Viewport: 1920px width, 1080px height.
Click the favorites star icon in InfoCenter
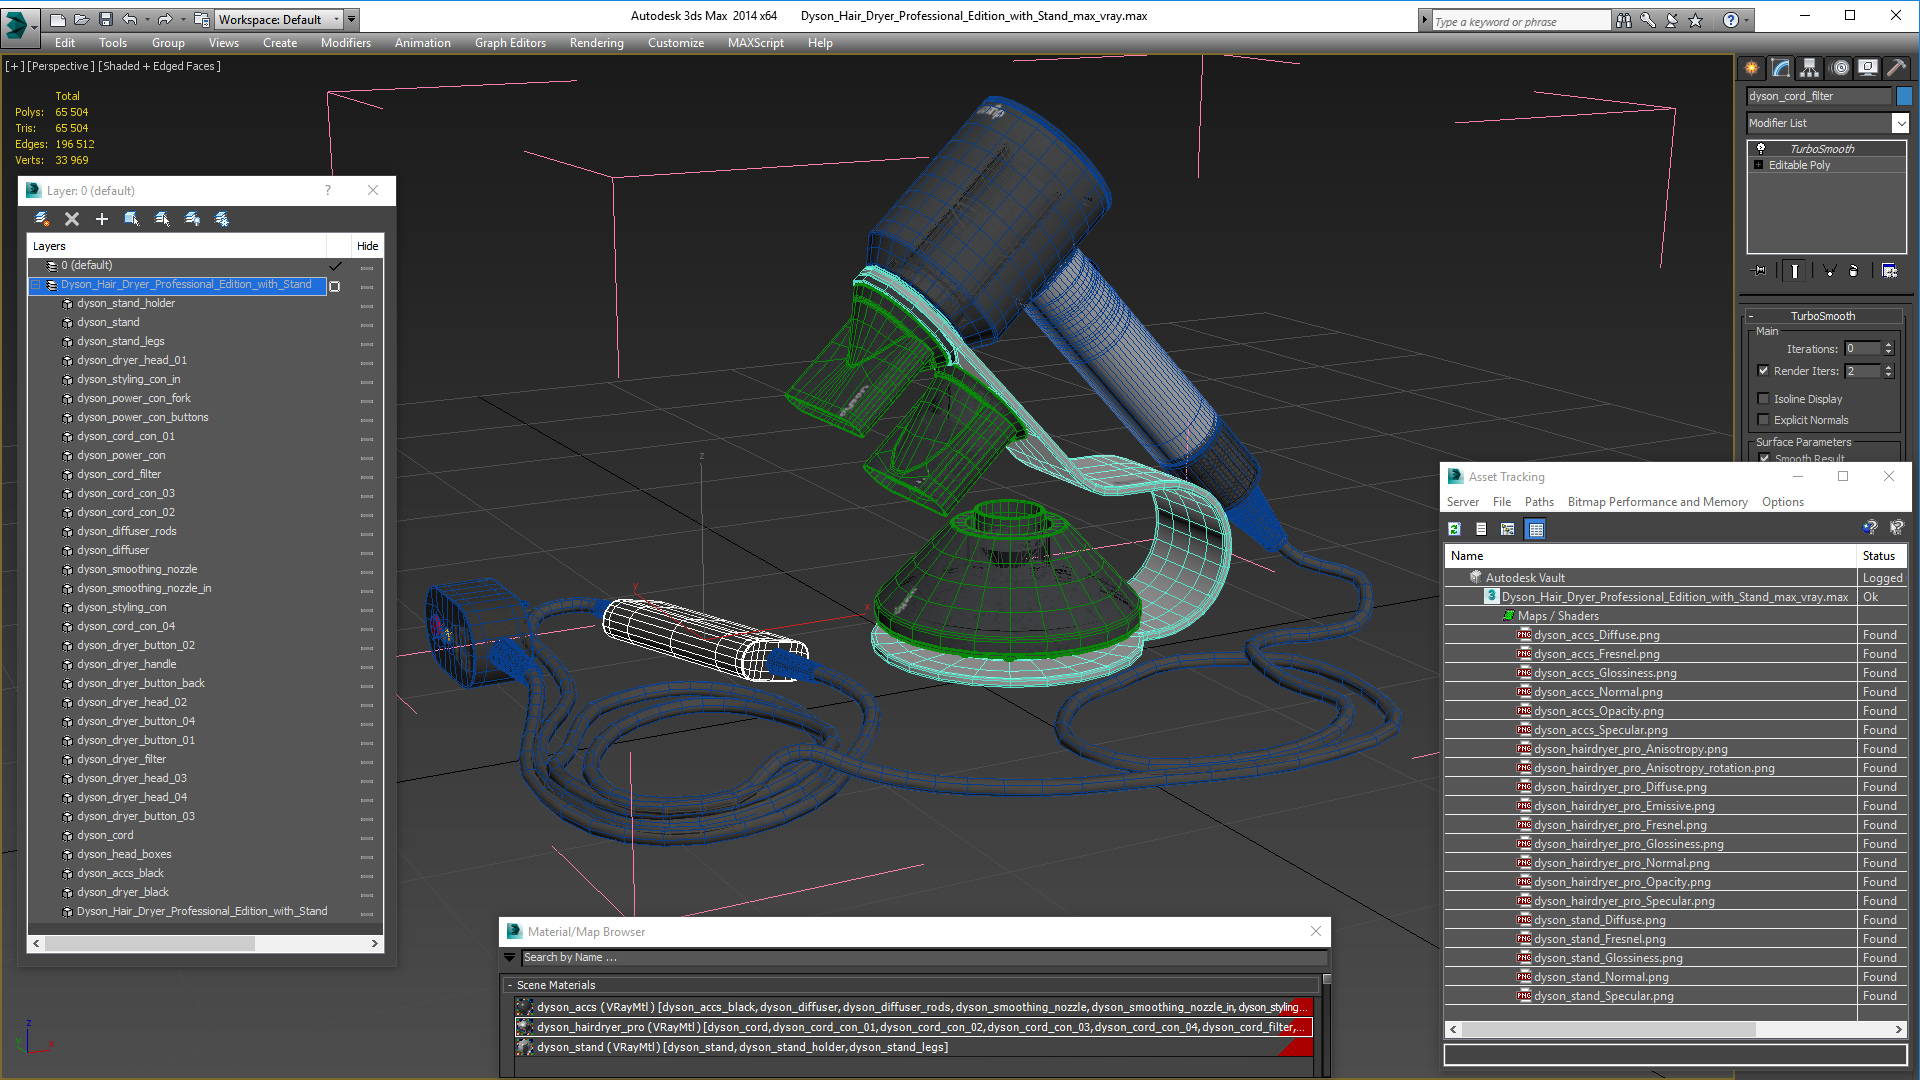(x=1696, y=20)
